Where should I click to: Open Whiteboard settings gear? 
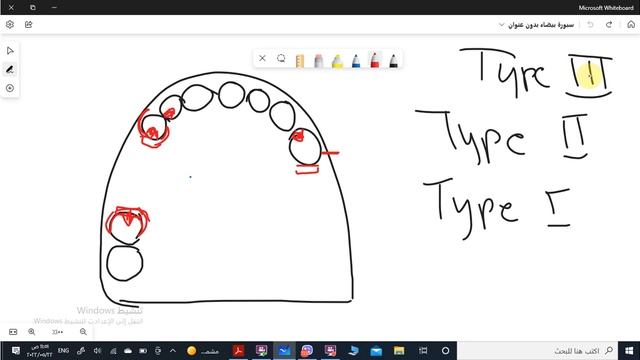pyautogui.click(x=10, y=24)
